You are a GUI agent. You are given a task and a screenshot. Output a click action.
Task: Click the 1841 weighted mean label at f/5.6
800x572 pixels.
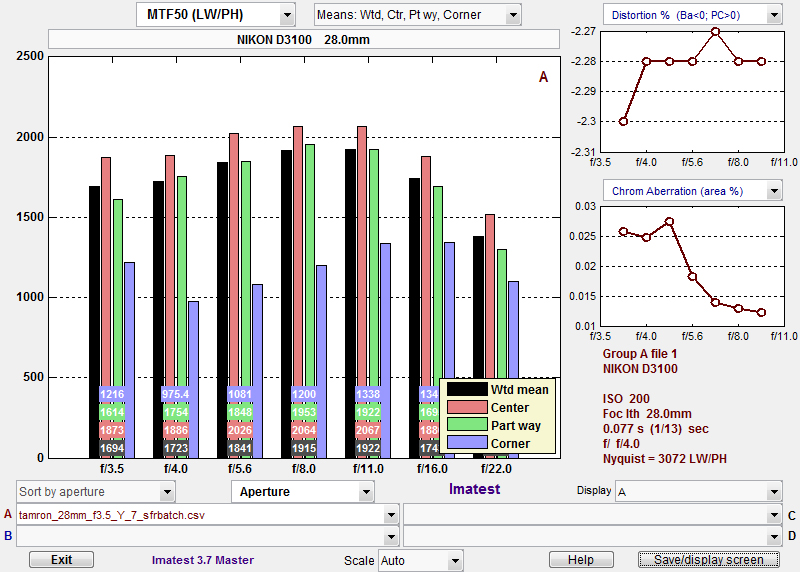pos(240,449)
